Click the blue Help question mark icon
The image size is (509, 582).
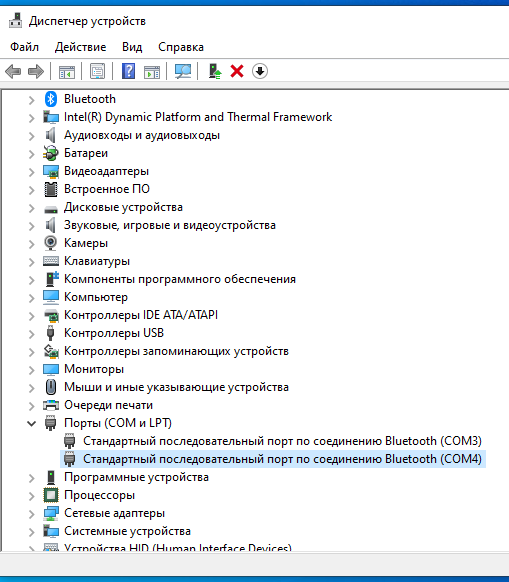click(x=128, y=71)
